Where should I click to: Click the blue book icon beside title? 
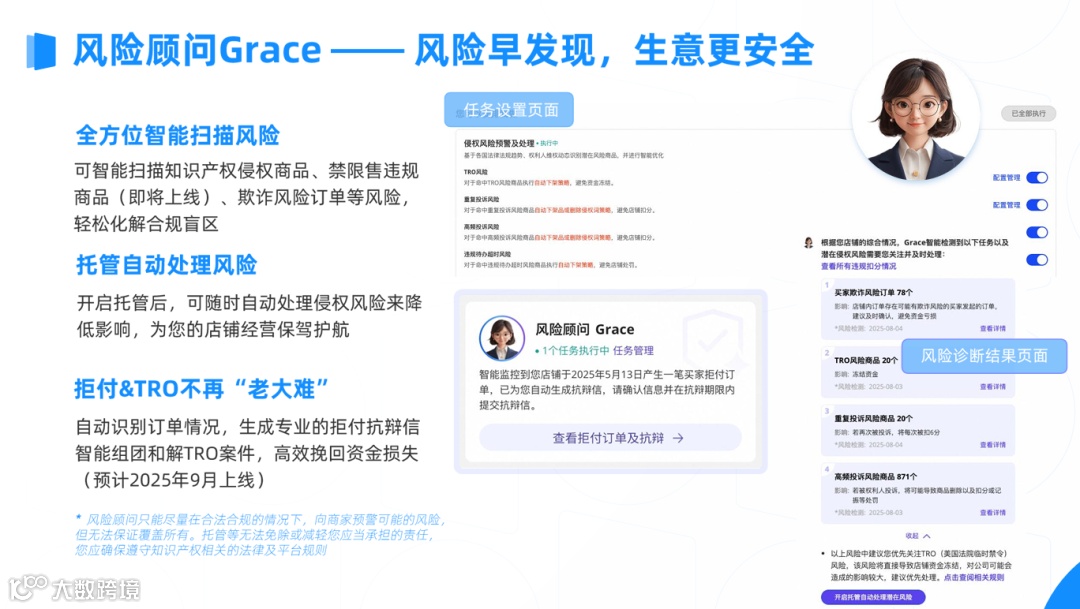41,51
